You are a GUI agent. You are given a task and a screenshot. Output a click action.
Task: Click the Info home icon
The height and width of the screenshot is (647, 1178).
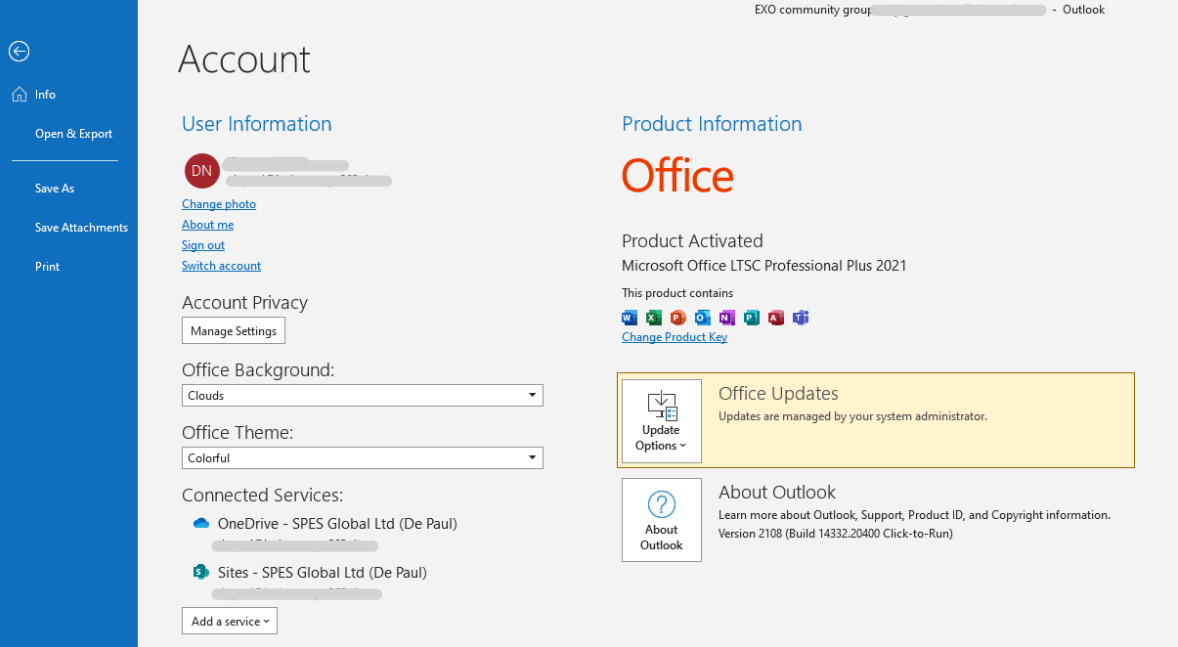(x=20, y=95)
